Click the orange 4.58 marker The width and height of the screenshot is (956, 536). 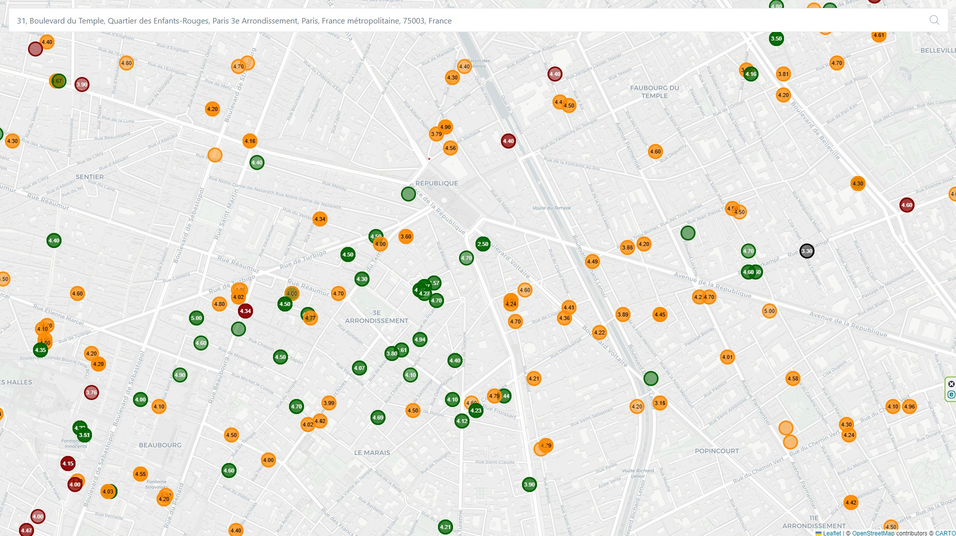792,379
